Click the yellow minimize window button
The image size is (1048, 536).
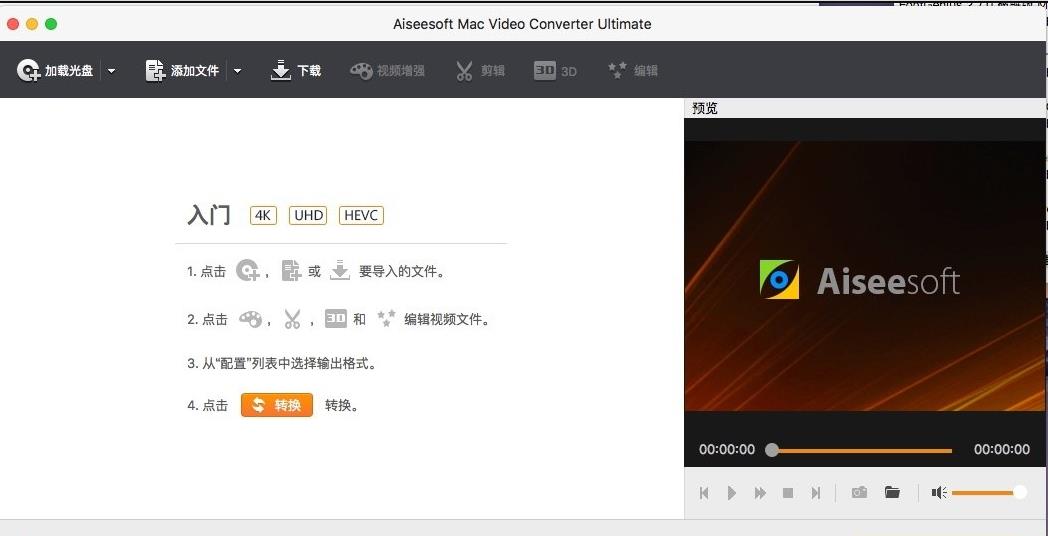point(31,24)
